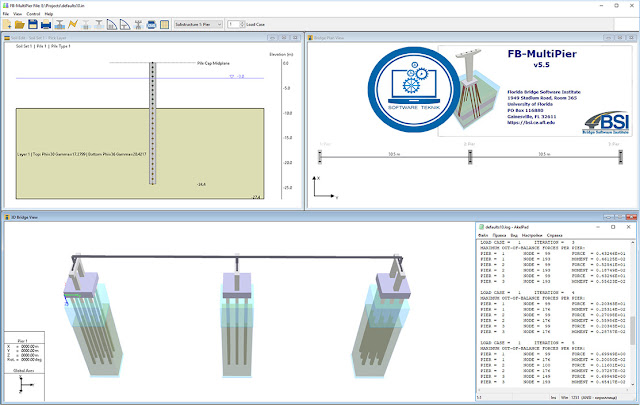This screenshot has width=640, height=405.
Task: Click the Pile Cap Midplane label
Action: 213,63
